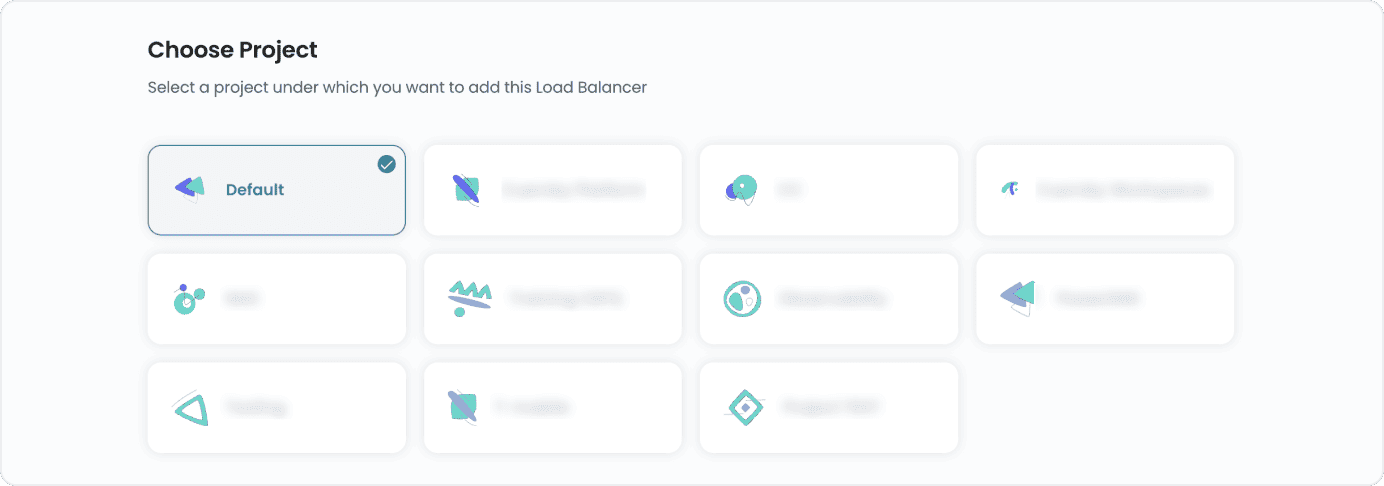This screenshot has height=486, width=1384.
Task: Click the double left-arrow teal and lavender icon
Action: [x=1017, y=297]
